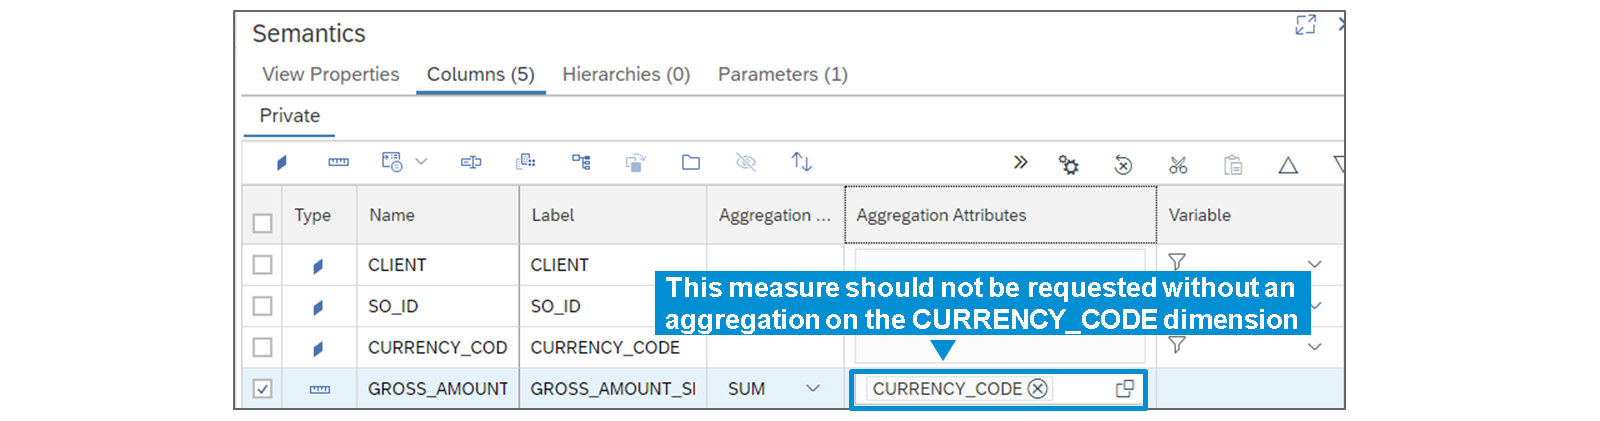Open the Hierarchies (0) tab

tap(626, 75)
